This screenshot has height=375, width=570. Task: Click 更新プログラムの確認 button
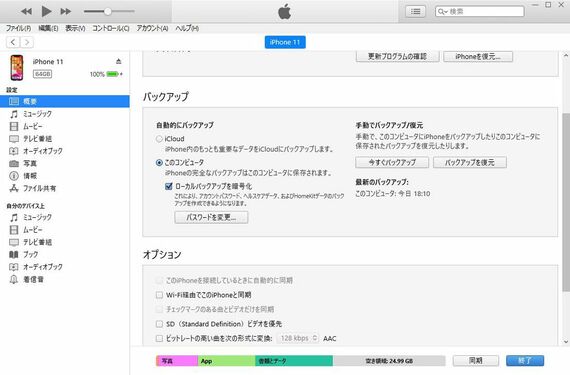pos(397,57)
